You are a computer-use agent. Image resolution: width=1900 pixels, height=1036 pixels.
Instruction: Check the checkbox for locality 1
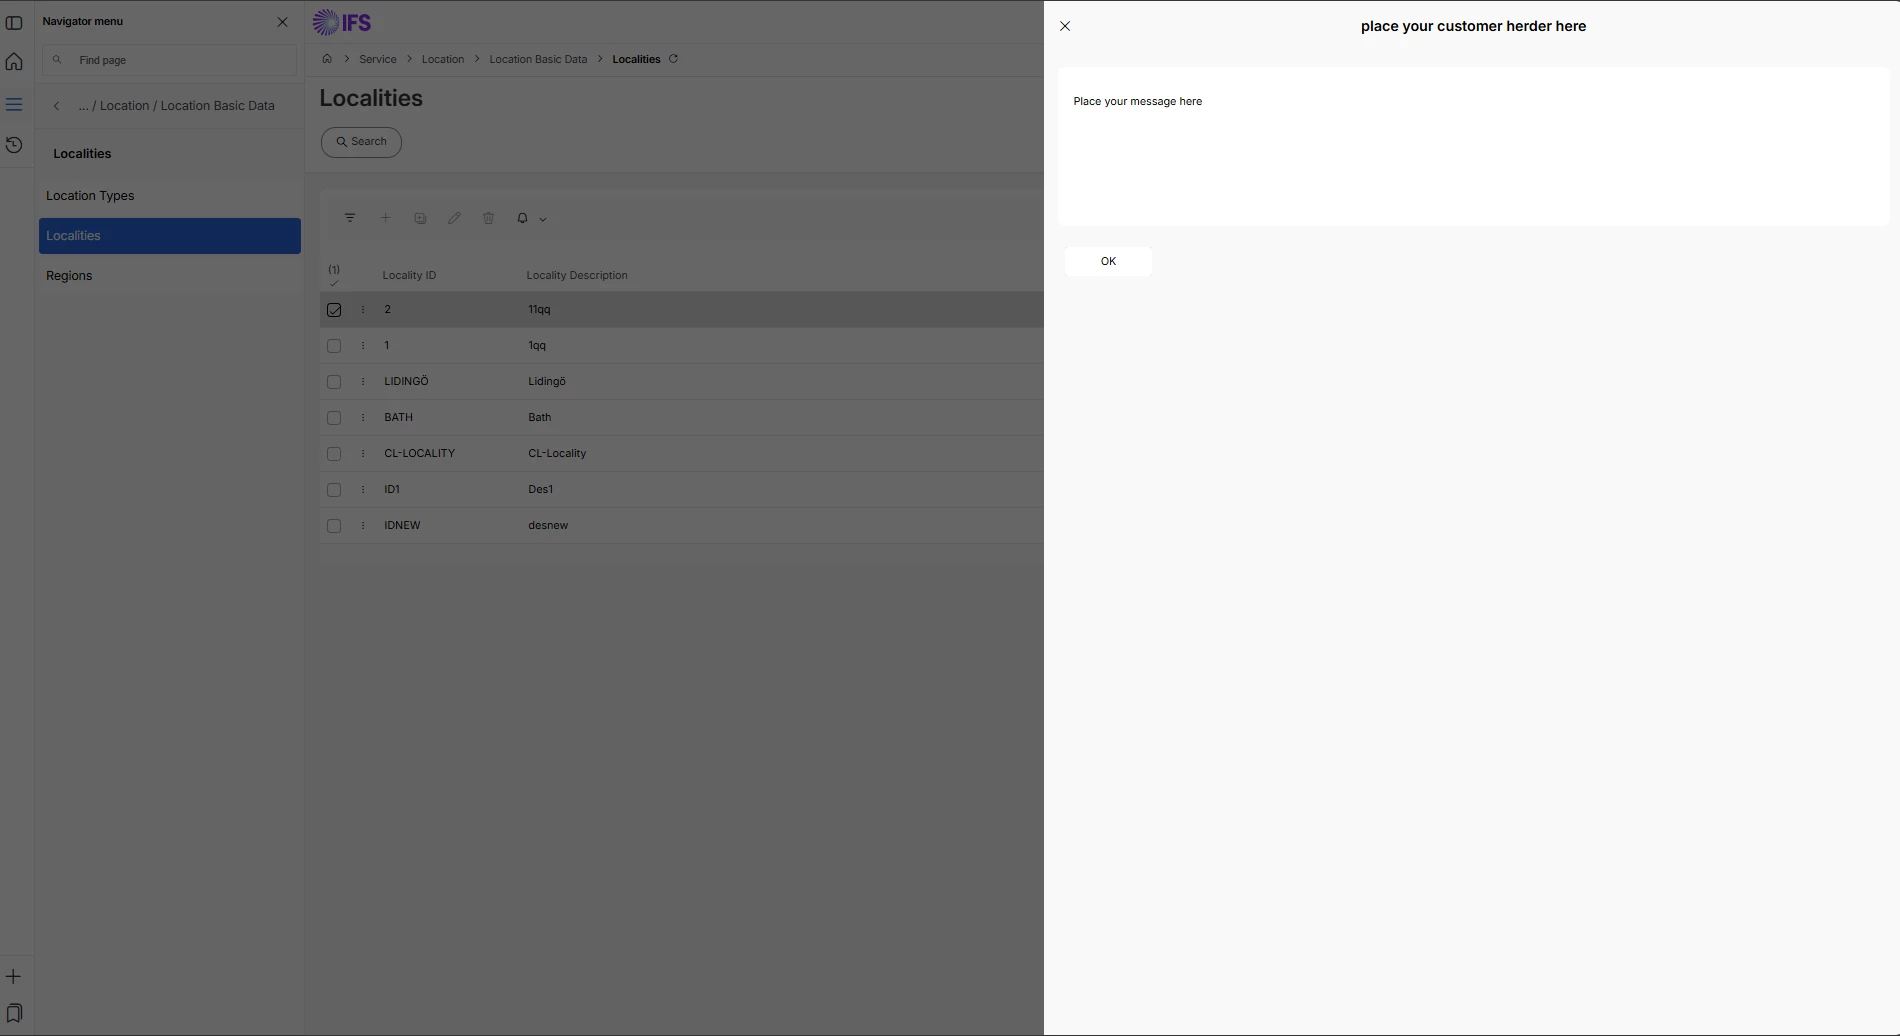tap(334, 346)
